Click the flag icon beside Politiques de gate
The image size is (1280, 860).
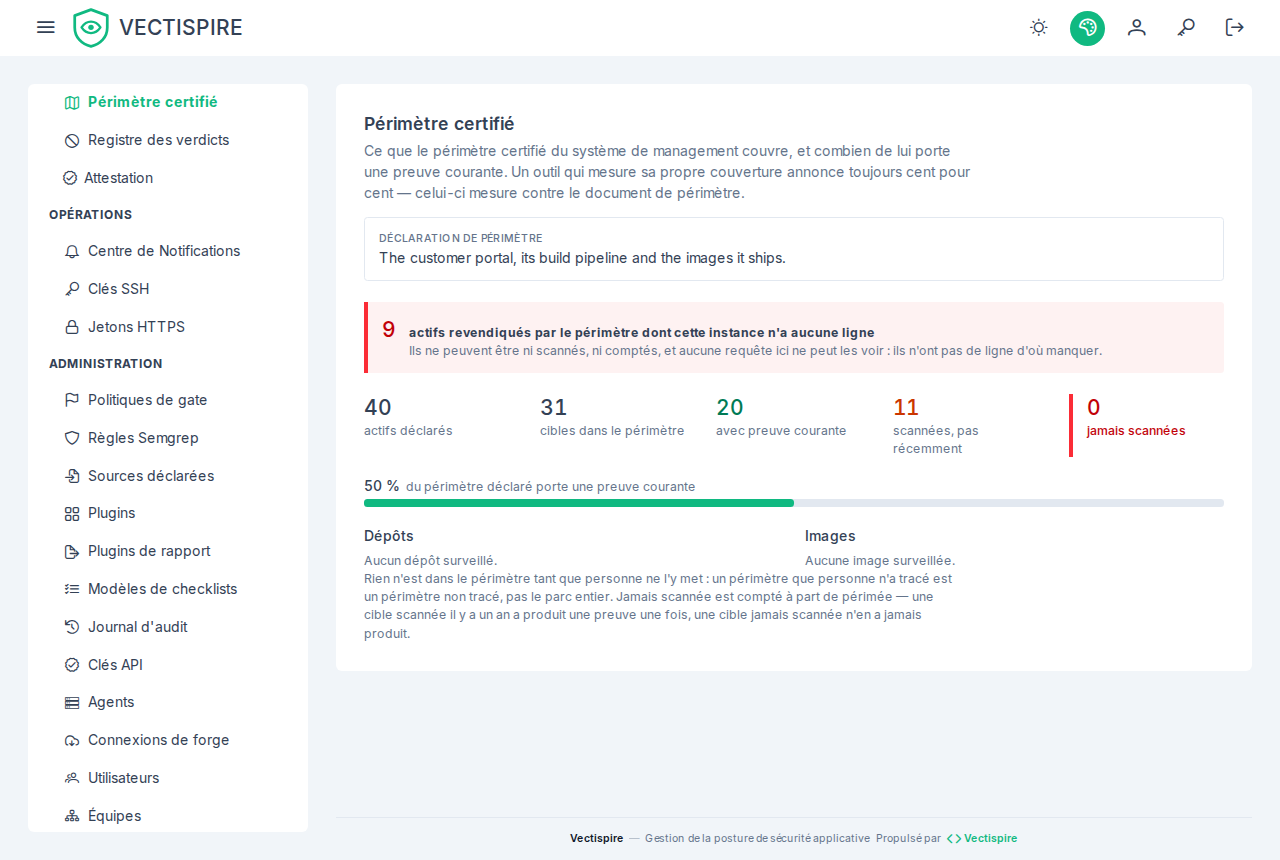[x=72, y=400]
